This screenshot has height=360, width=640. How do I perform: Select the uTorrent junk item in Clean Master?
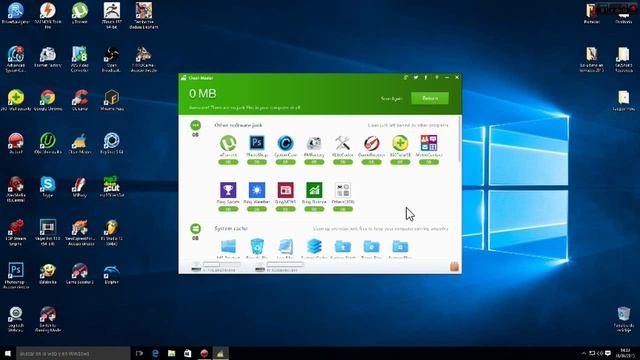228,143
